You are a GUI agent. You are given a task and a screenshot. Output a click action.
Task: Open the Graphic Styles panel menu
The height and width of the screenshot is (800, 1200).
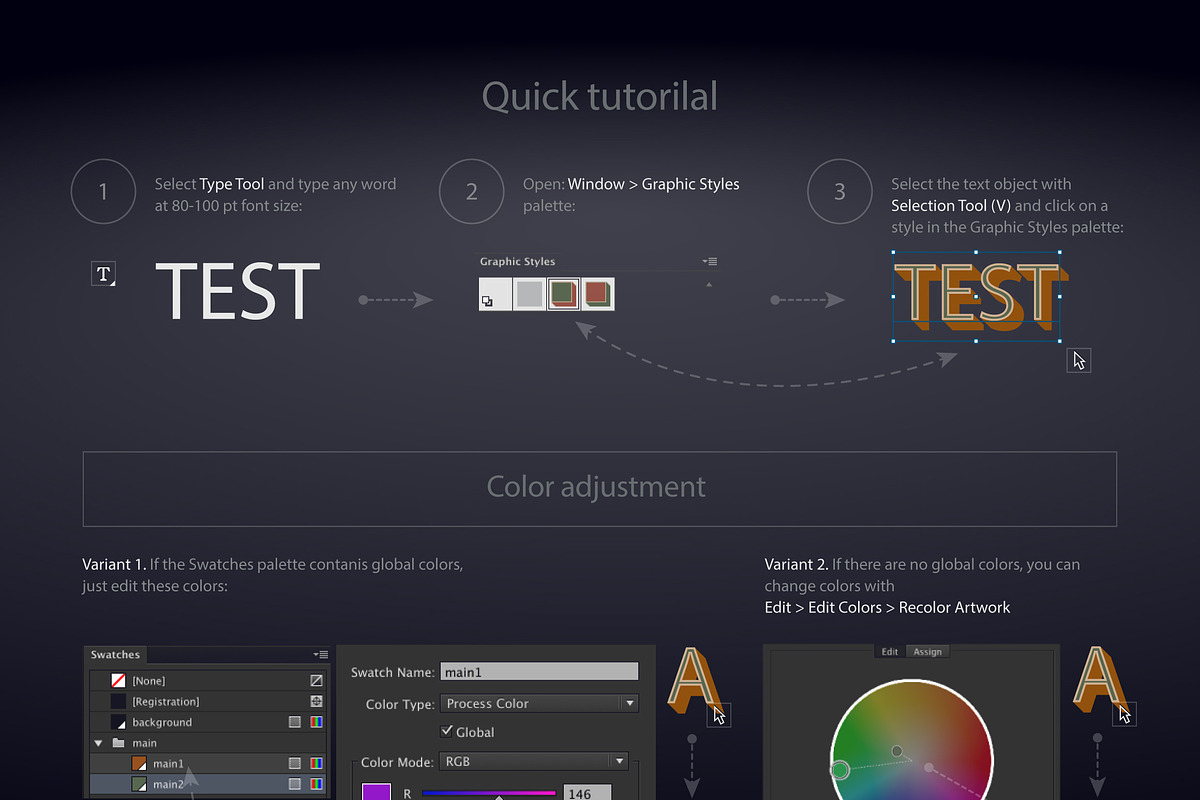coord(710,262)
